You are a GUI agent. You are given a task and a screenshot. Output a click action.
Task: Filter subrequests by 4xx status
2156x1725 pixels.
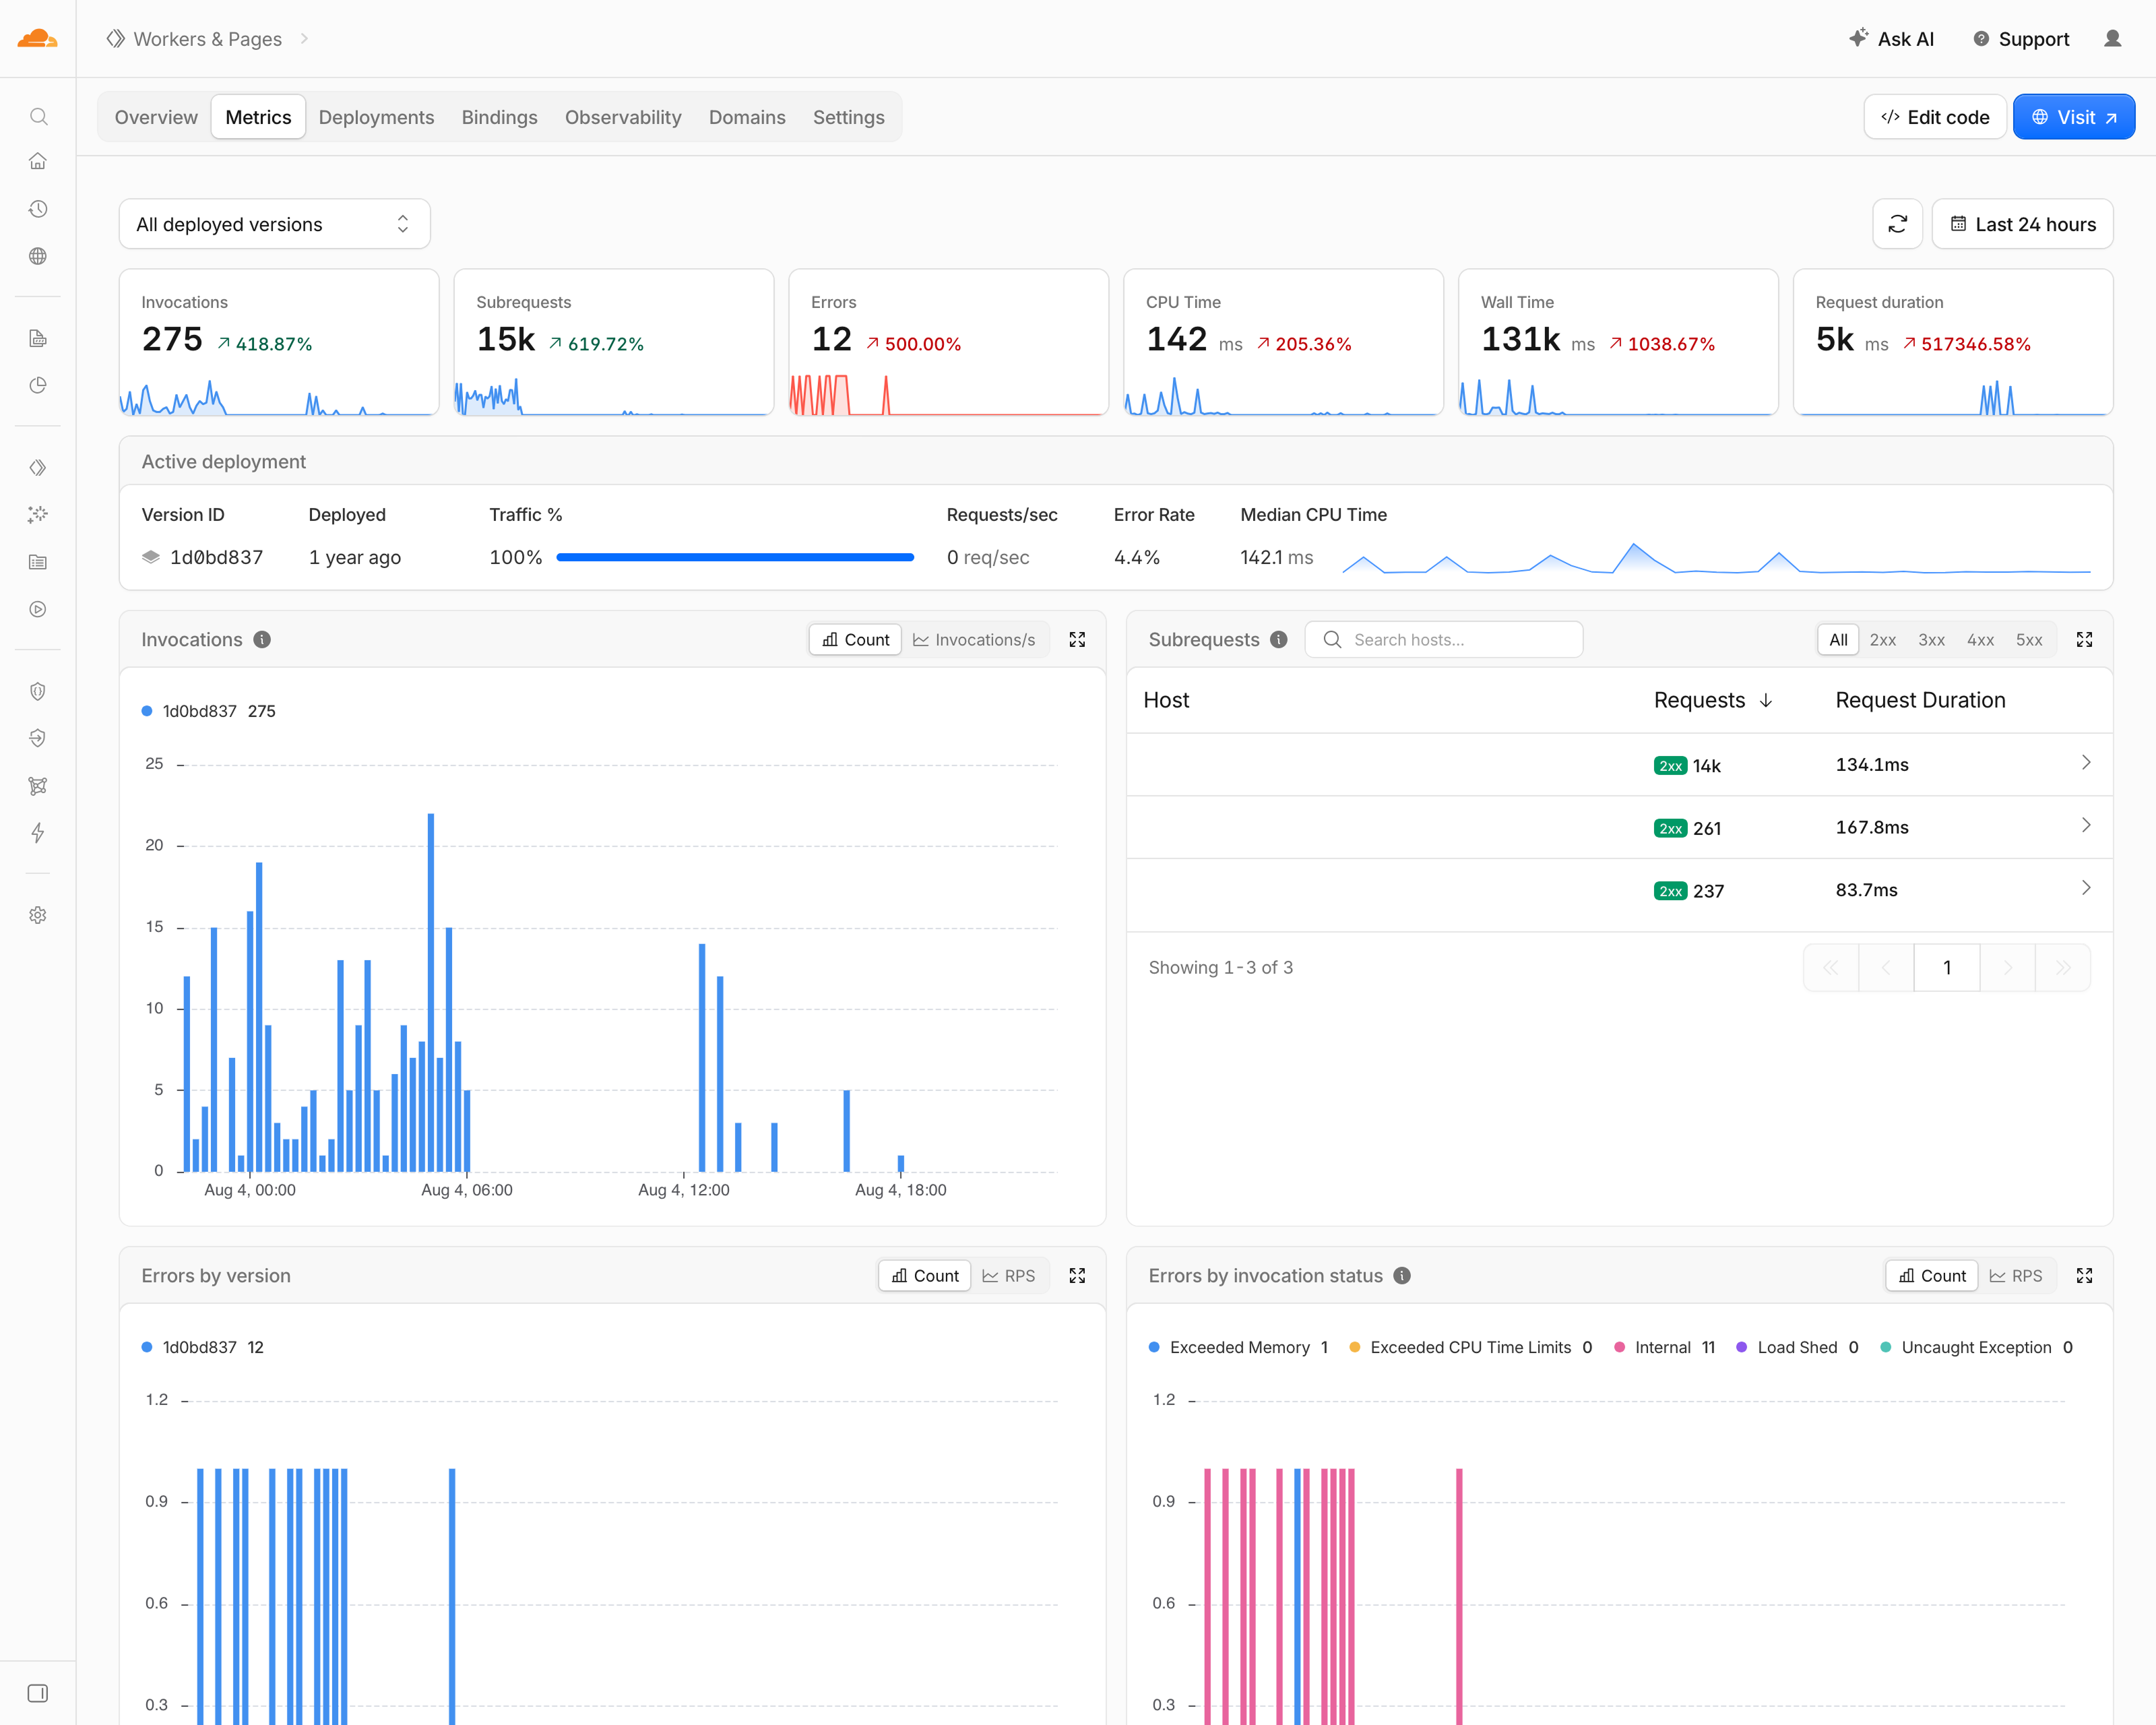[x=1980, y=640]
